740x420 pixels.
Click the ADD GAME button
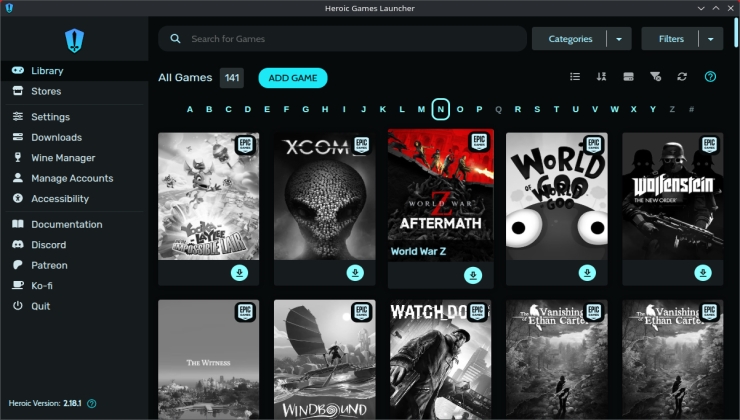[x=293, y=78]
